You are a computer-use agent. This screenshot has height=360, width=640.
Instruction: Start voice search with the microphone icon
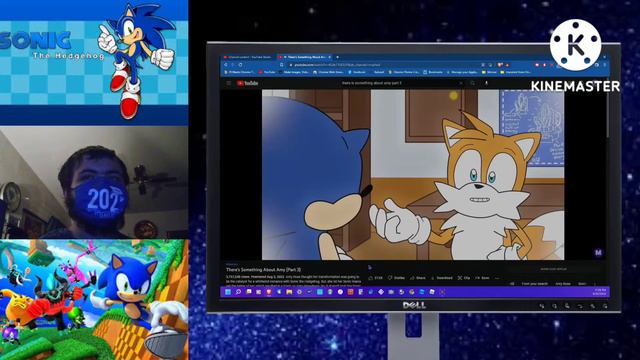[x=486, y=83]
